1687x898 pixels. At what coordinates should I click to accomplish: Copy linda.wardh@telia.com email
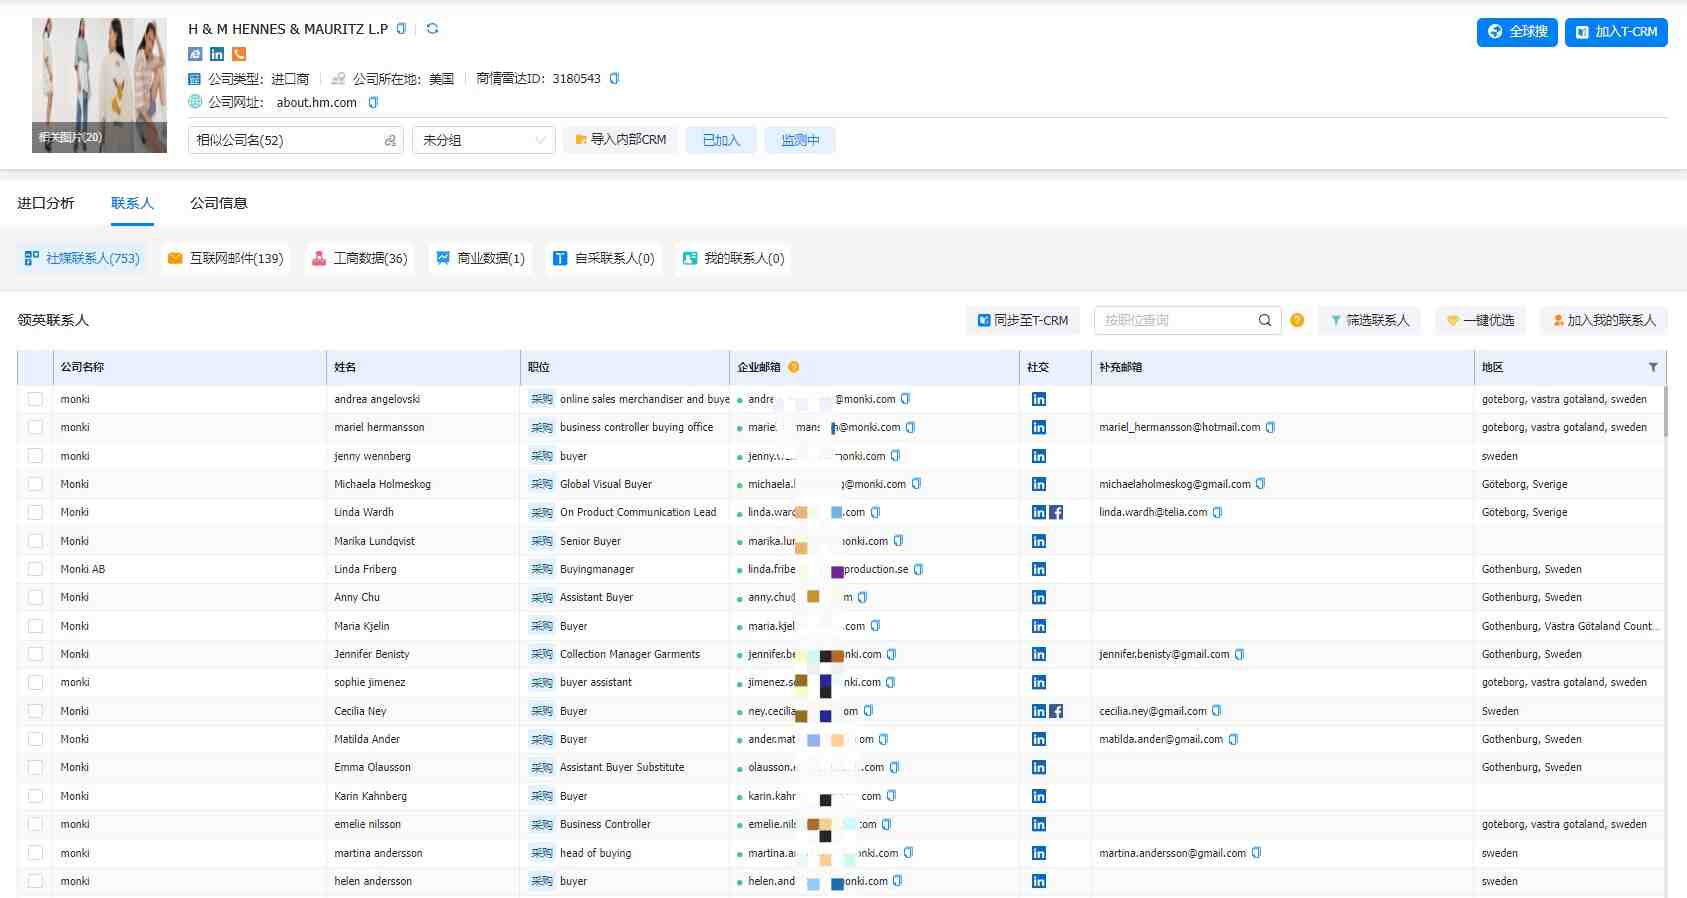(1217, 512)
